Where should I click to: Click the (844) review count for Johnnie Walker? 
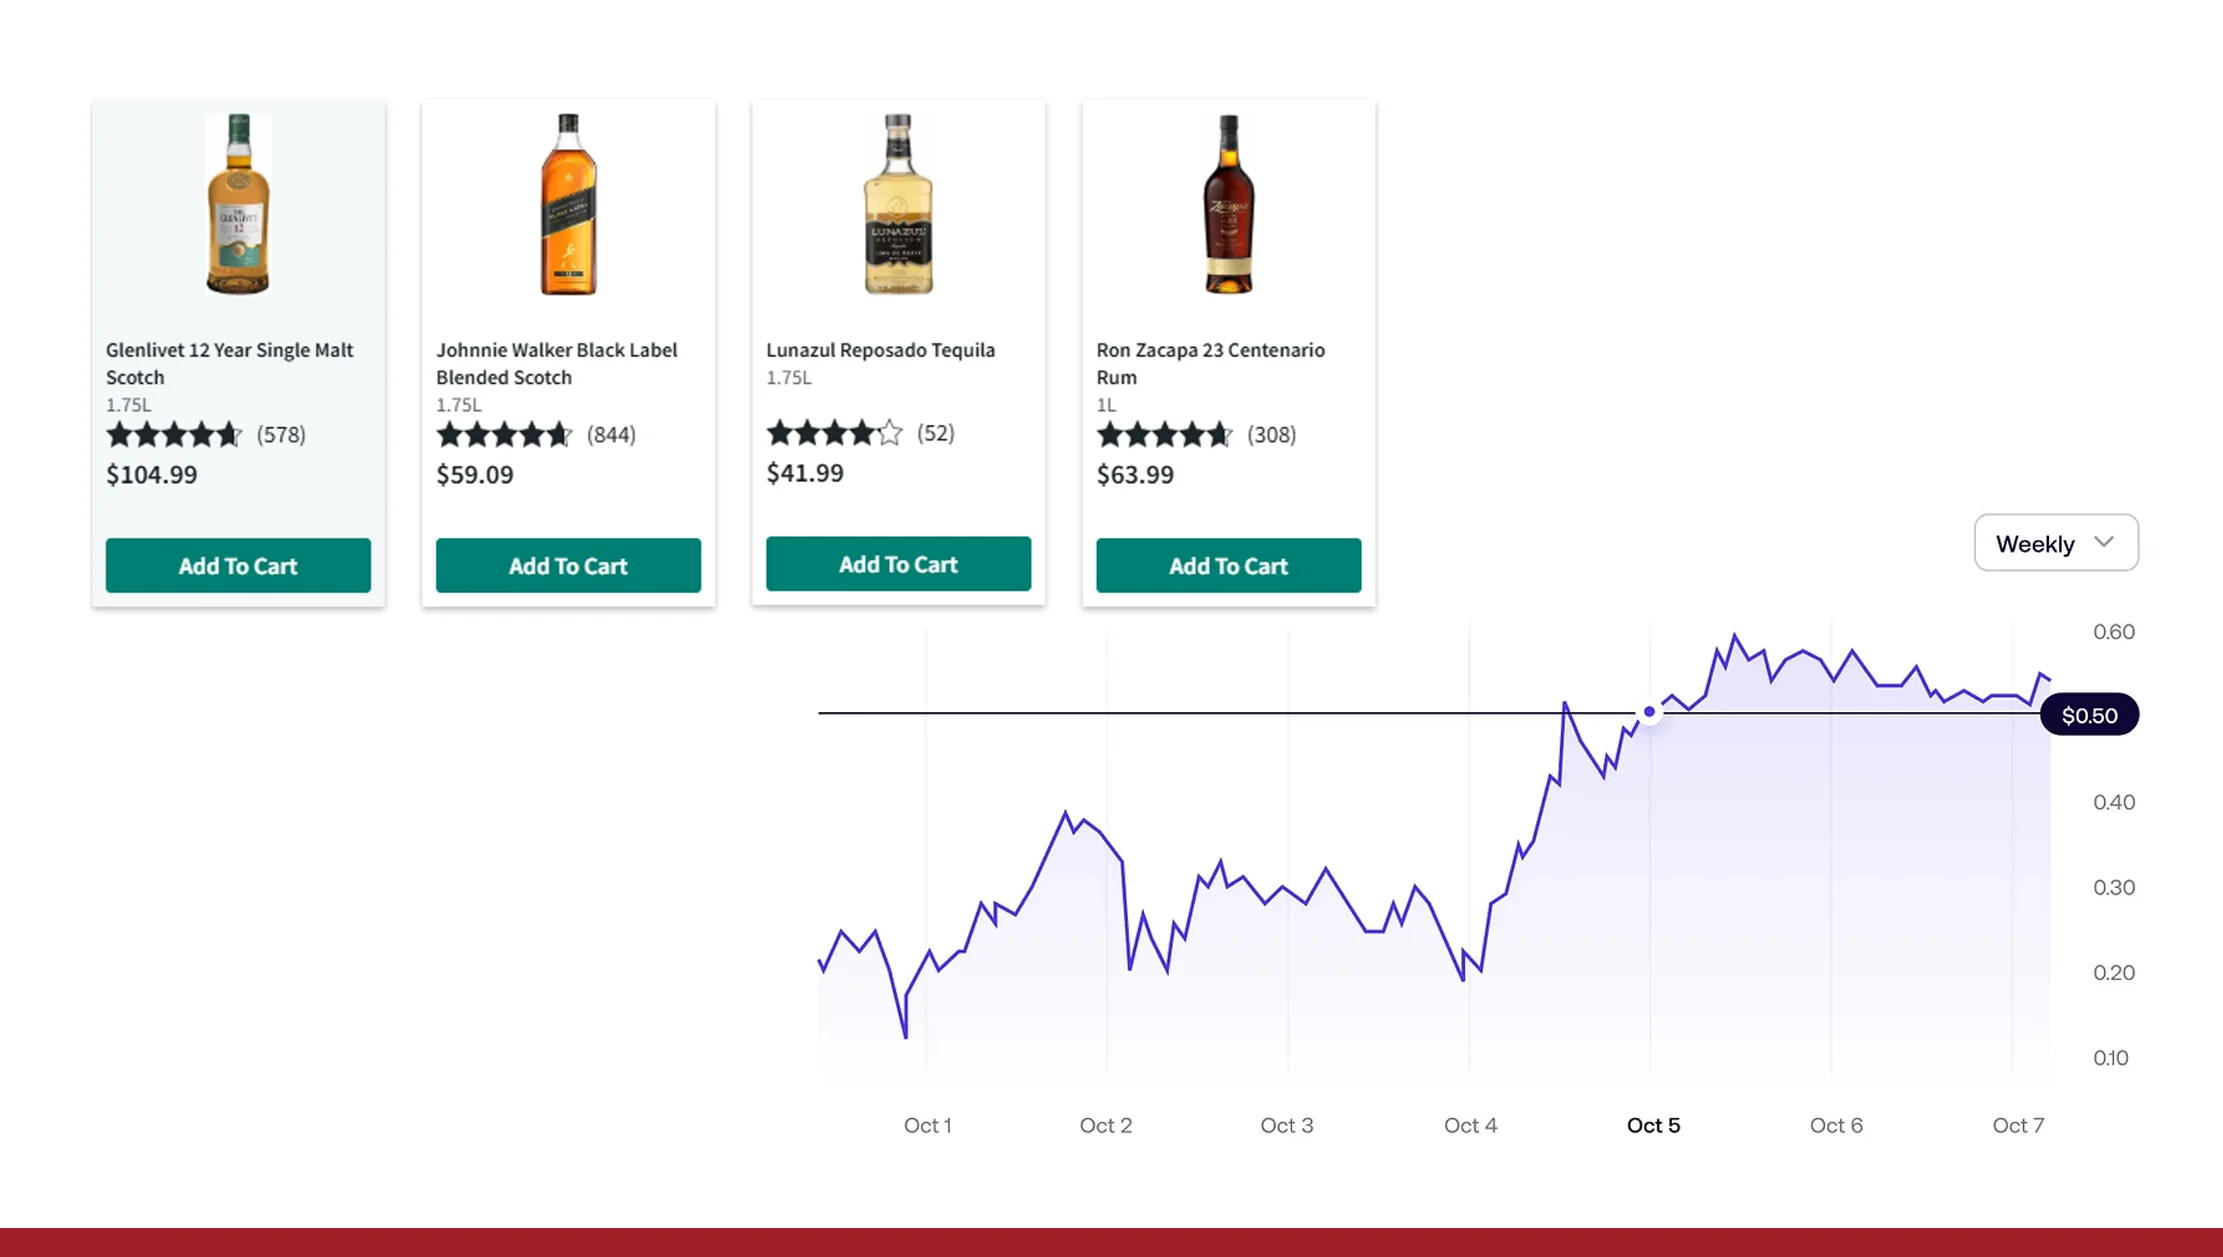(610, 435)
